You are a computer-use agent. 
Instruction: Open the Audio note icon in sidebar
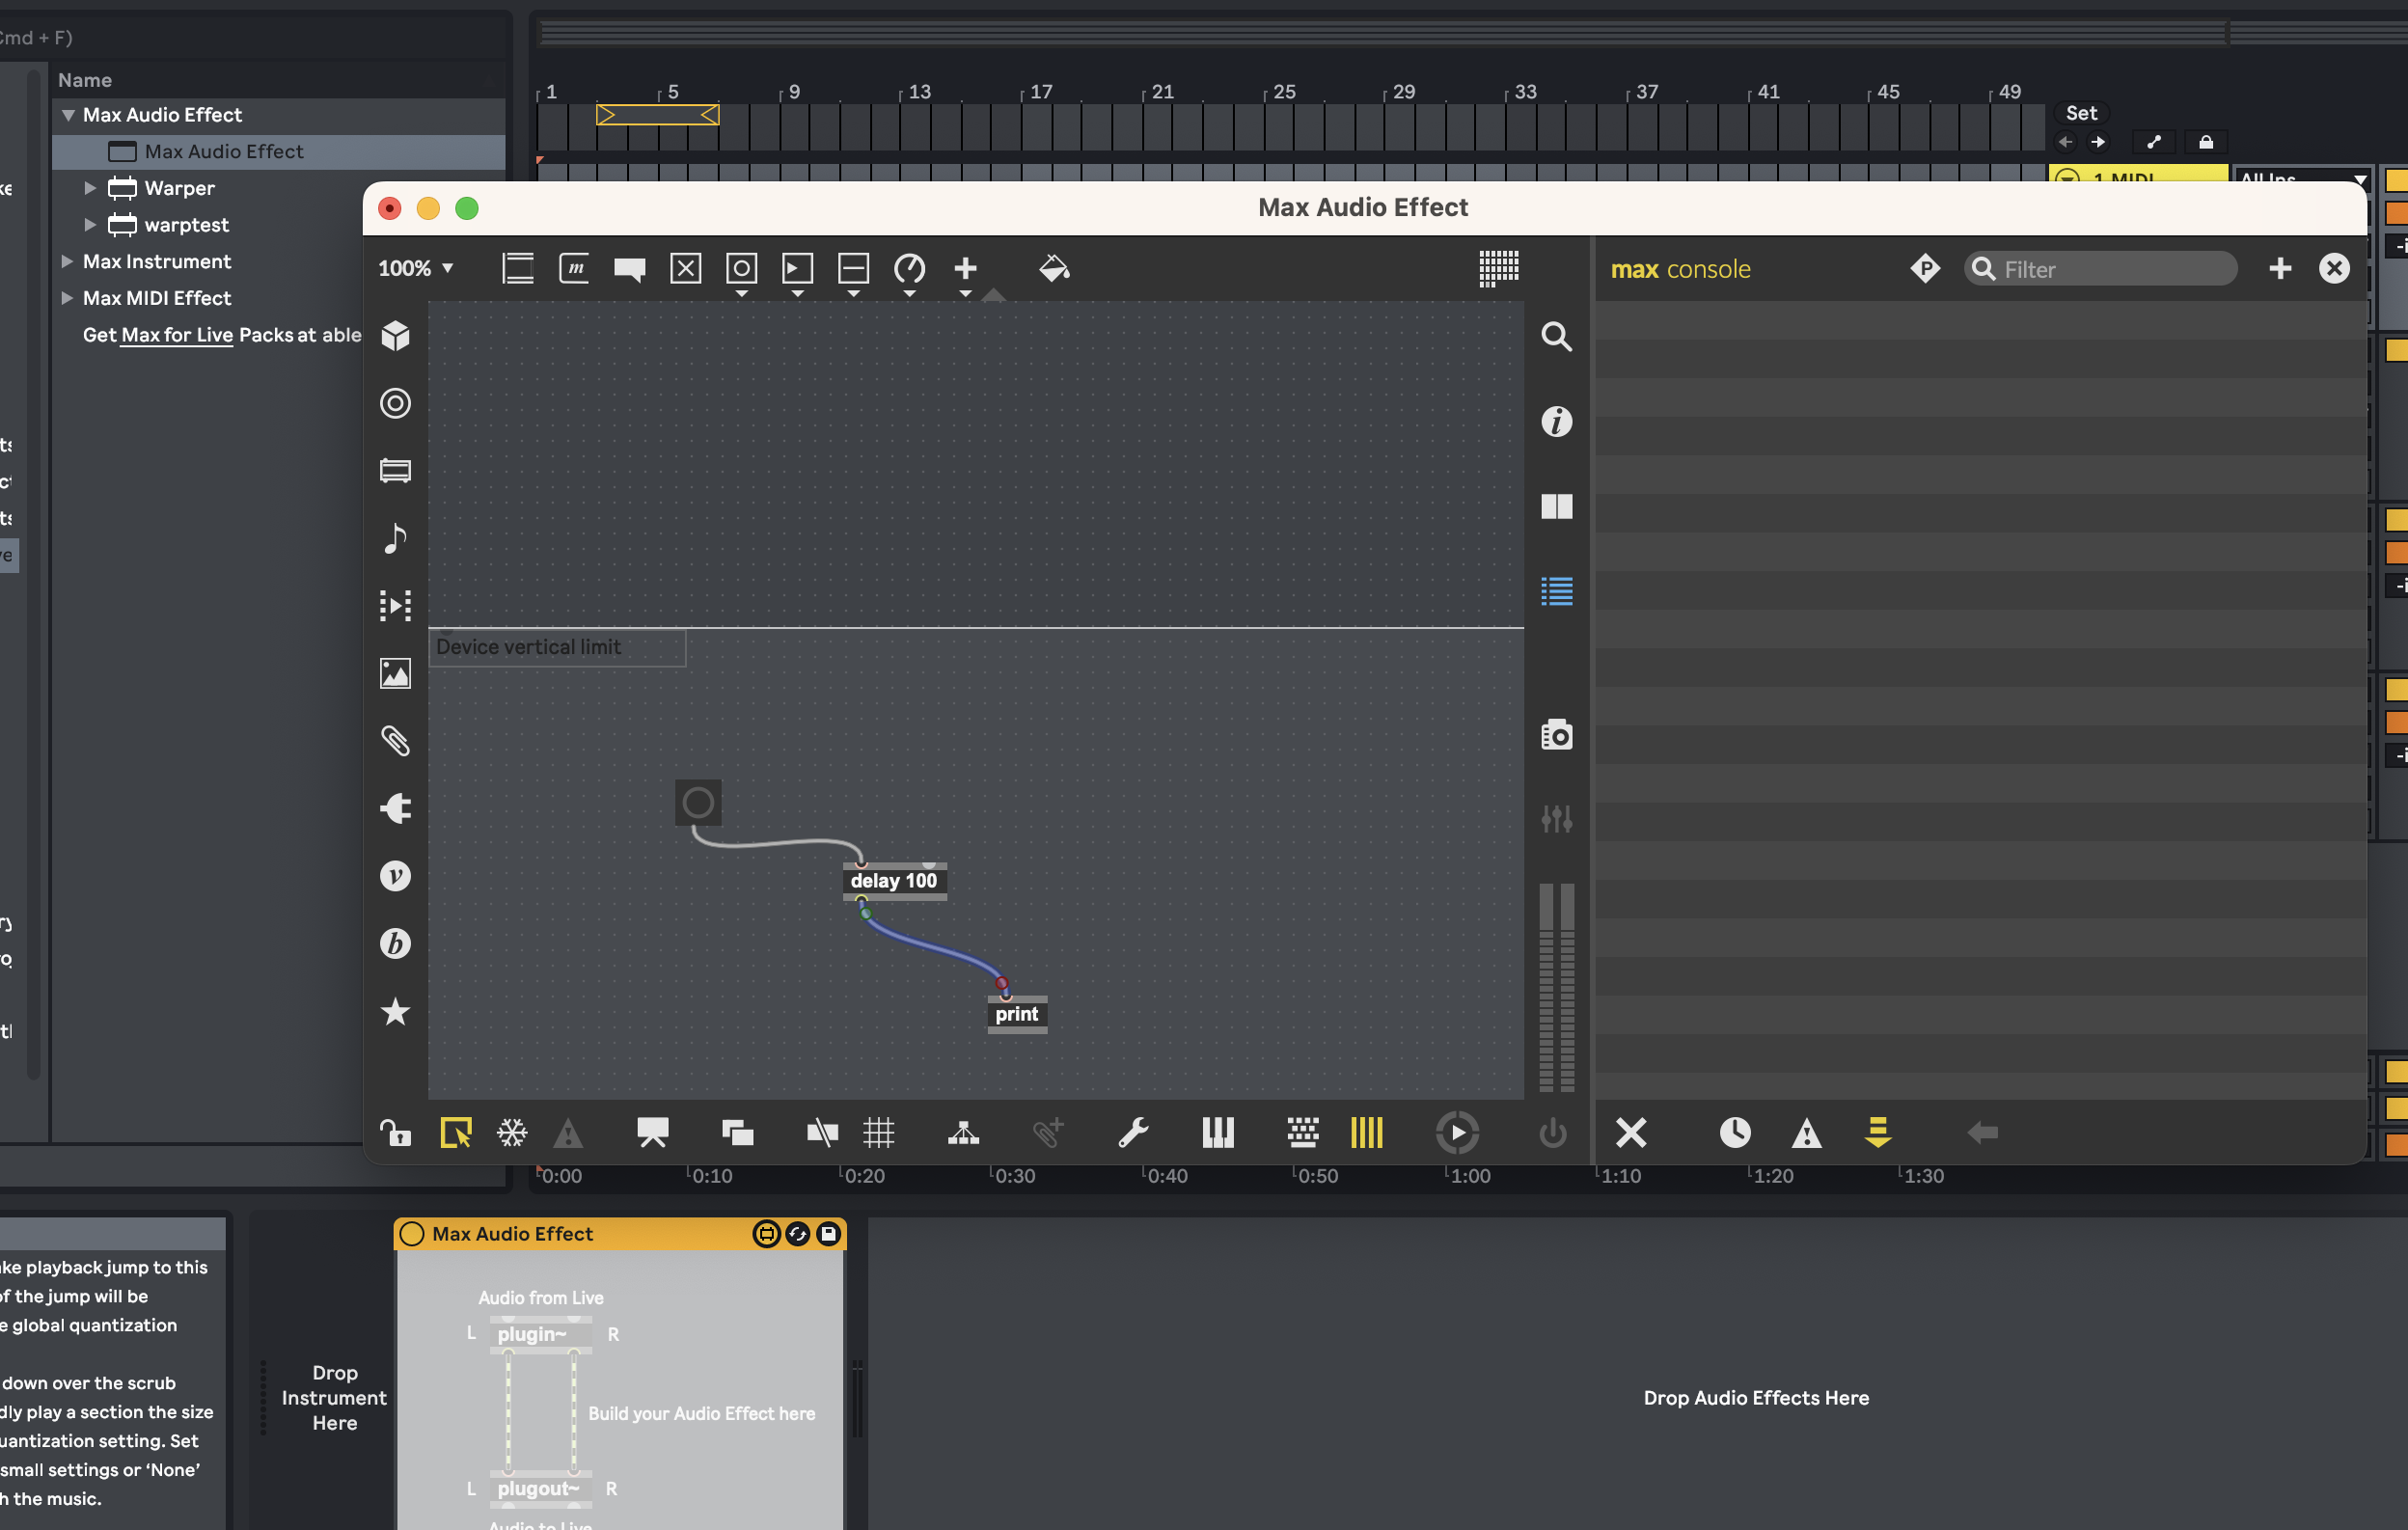pos(395,538)
